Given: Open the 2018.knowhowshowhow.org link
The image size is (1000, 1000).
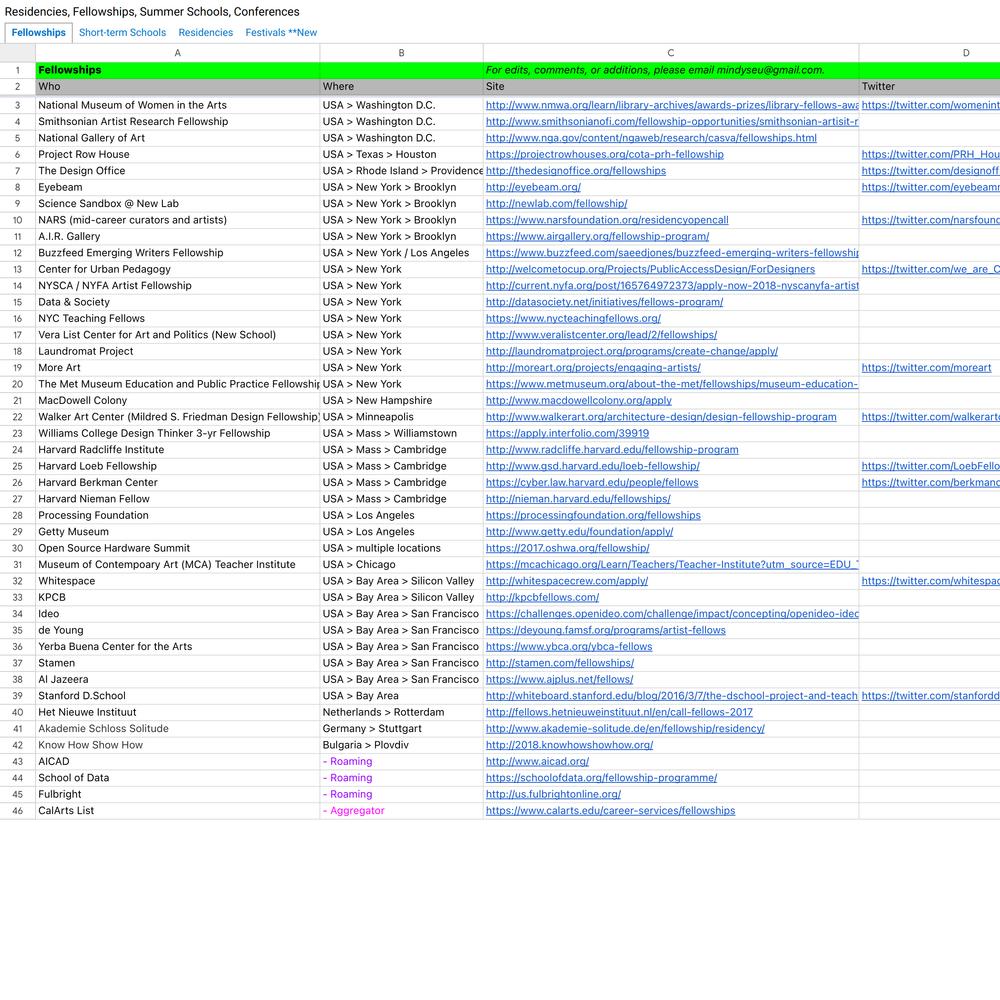Looking at the screenshot, I should coord(570,746).
